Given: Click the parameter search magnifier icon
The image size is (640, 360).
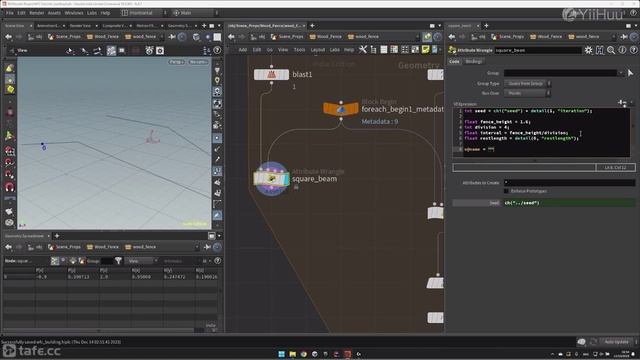Looking at the screenshot, I should coord(611,50).
